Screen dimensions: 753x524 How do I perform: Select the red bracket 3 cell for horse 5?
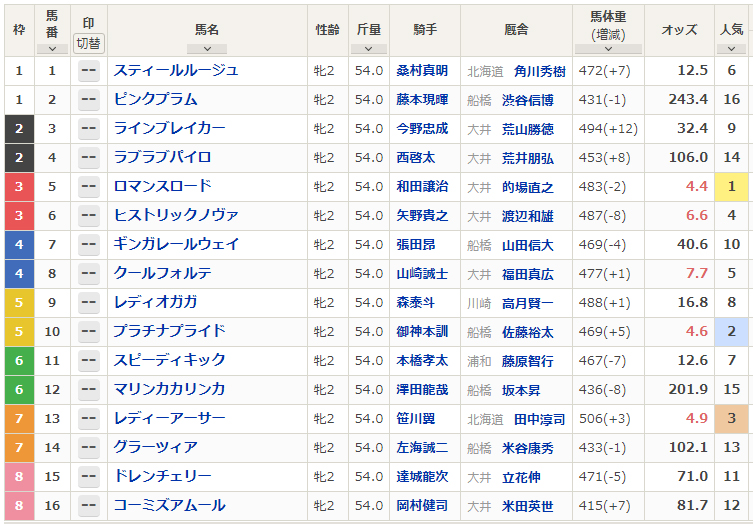(19, 186)
